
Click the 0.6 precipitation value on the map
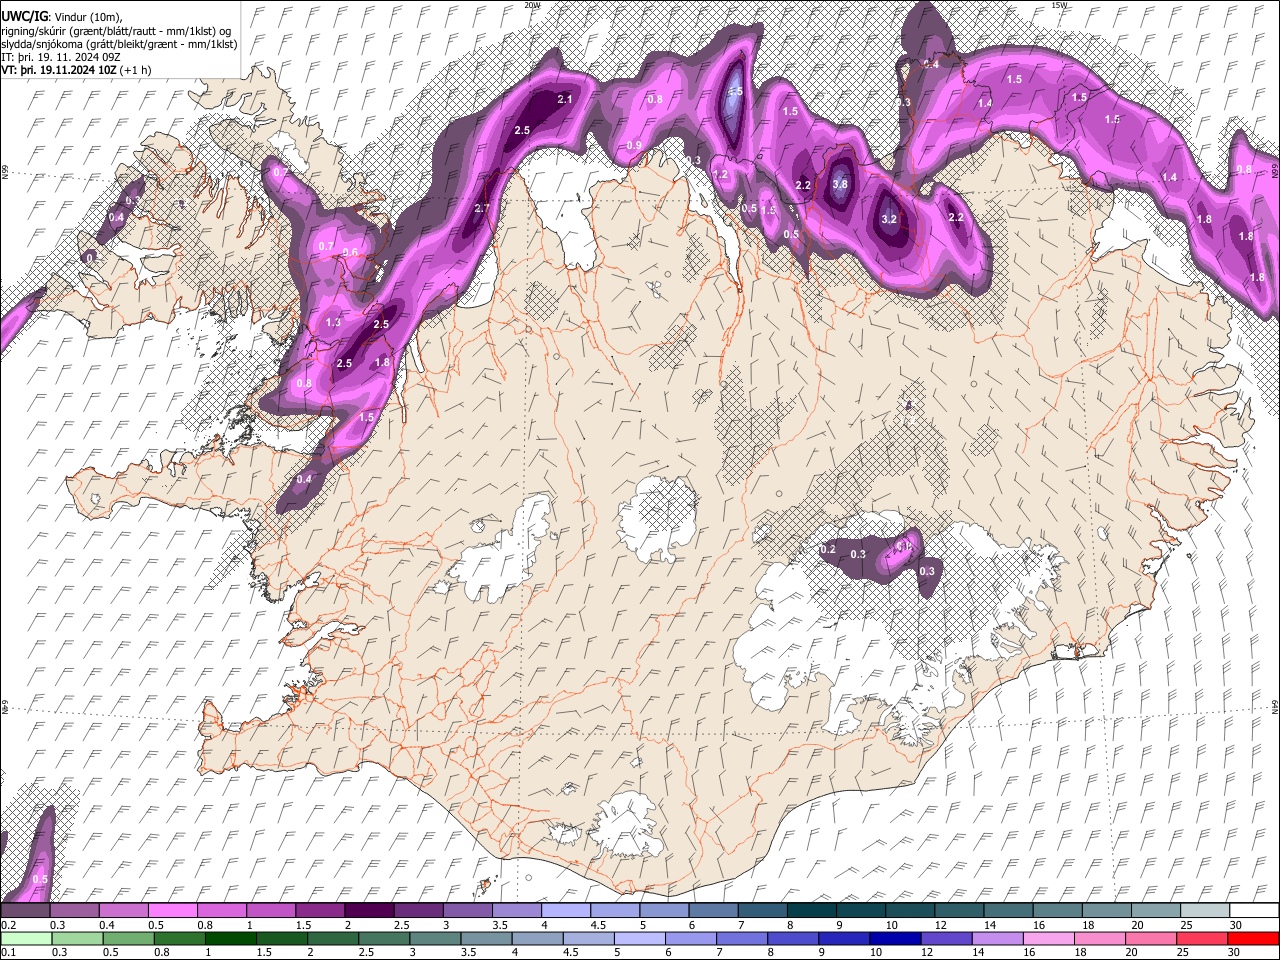[350, 253]
